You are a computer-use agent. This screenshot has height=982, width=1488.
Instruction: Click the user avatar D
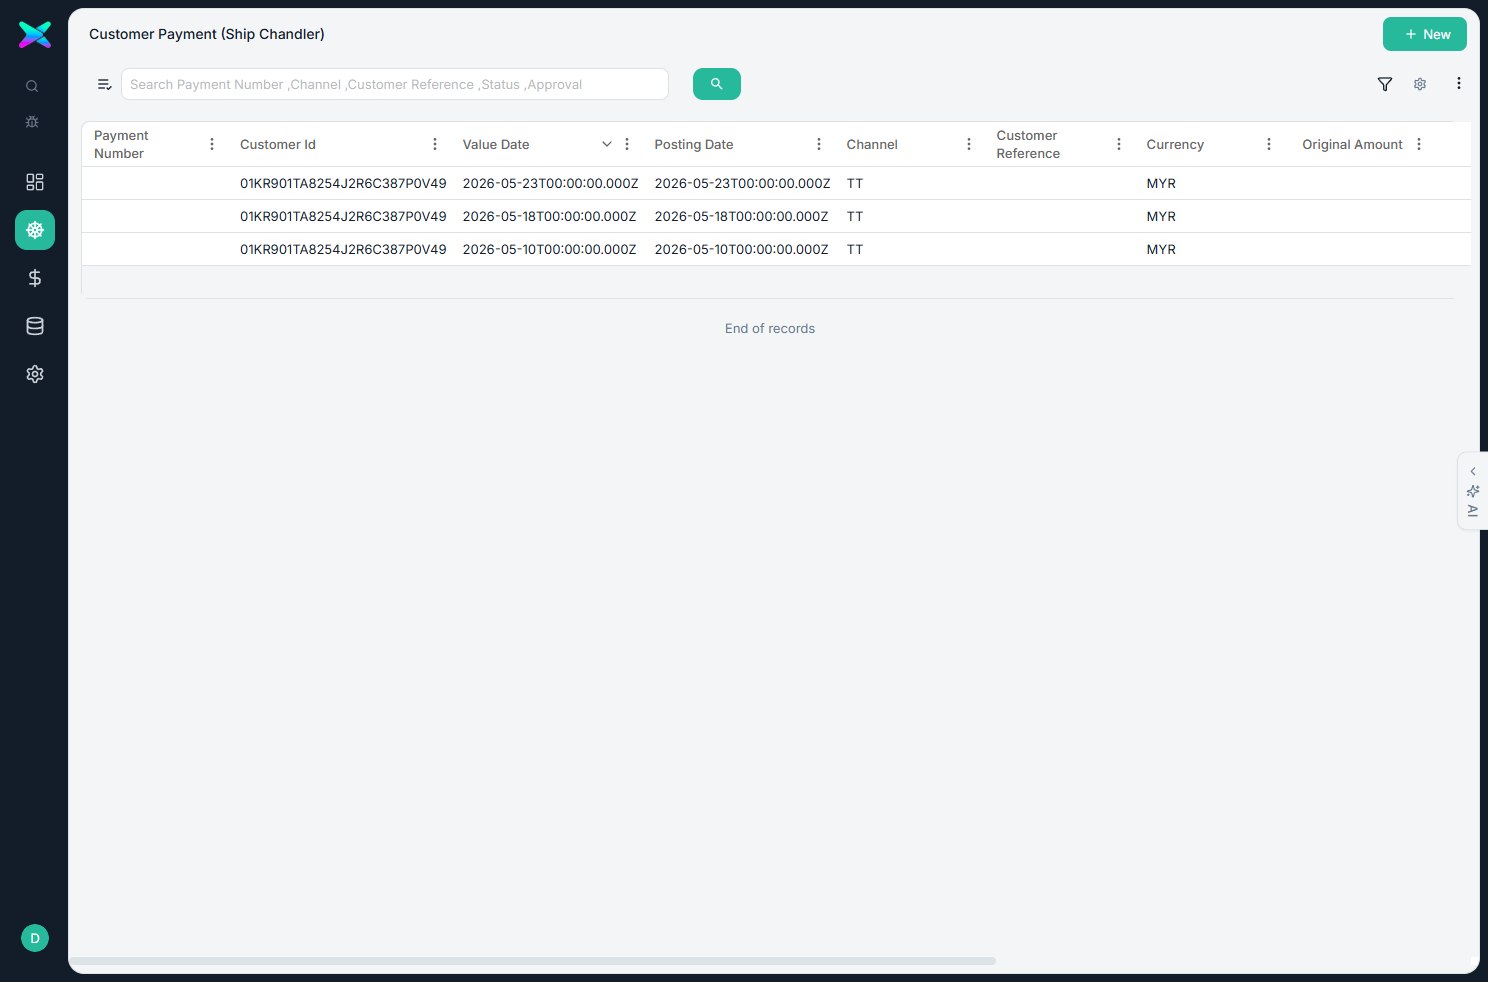click(x=35, y=938)
